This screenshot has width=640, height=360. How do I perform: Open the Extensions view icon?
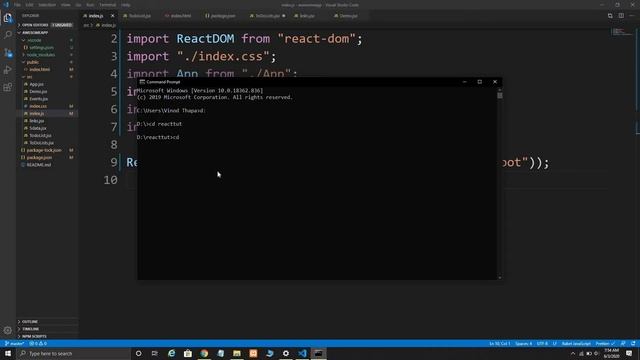click(8, 87)
